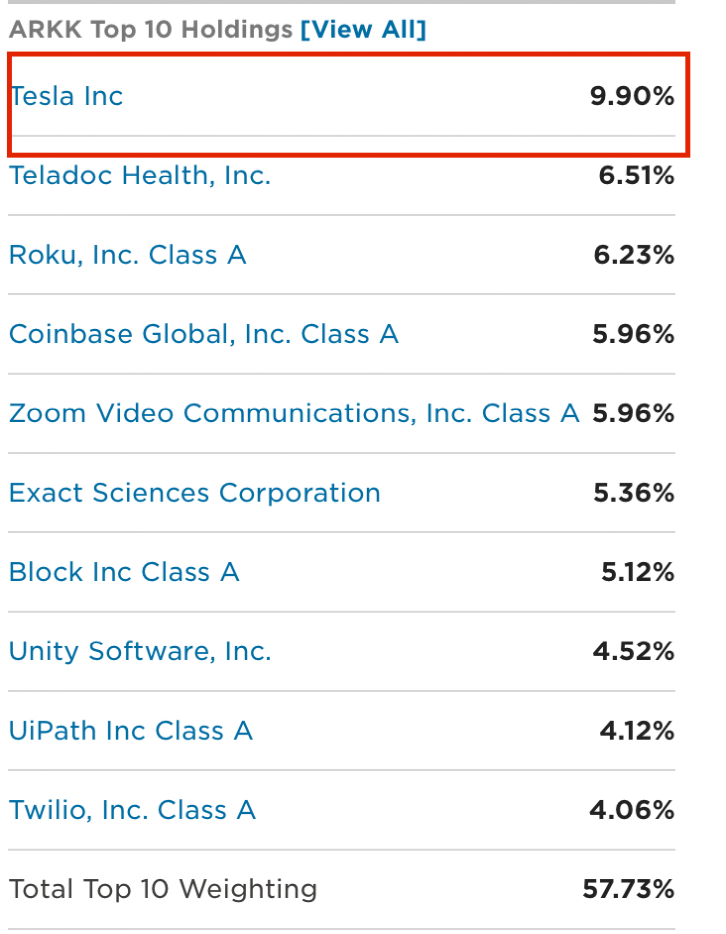Select Roku, Inc. Class A link
The height and width of the screenshot is (934, 726).
coord(127,255)
